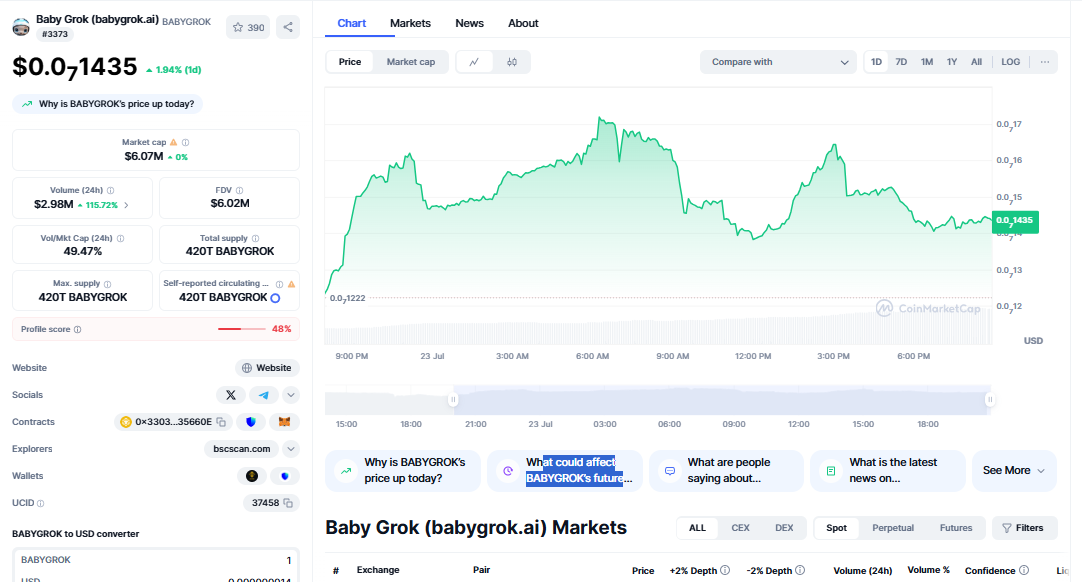Click Max. supply info icon

click(x=108, y=284)
